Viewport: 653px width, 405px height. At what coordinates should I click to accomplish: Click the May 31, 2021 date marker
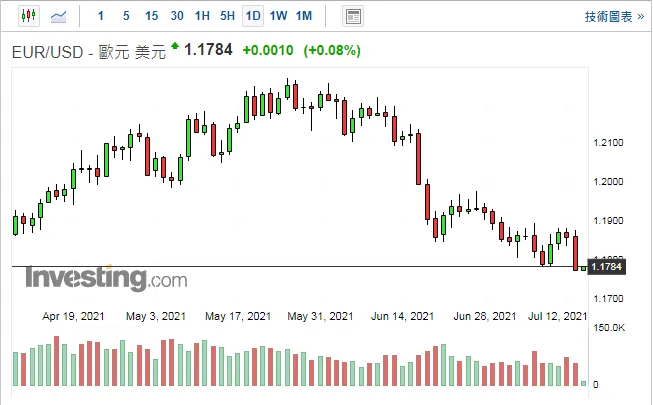320,316
